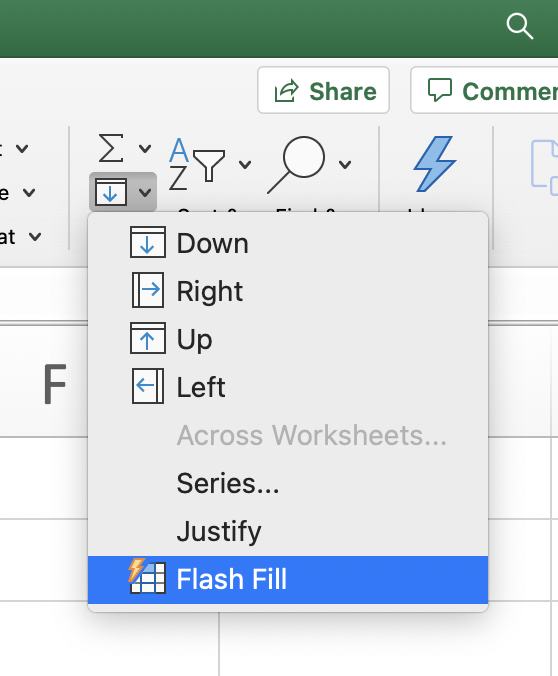The image size is (558, 676).
Task: Expand the AutoSum dropdown arrow
Action: [145, 149]
